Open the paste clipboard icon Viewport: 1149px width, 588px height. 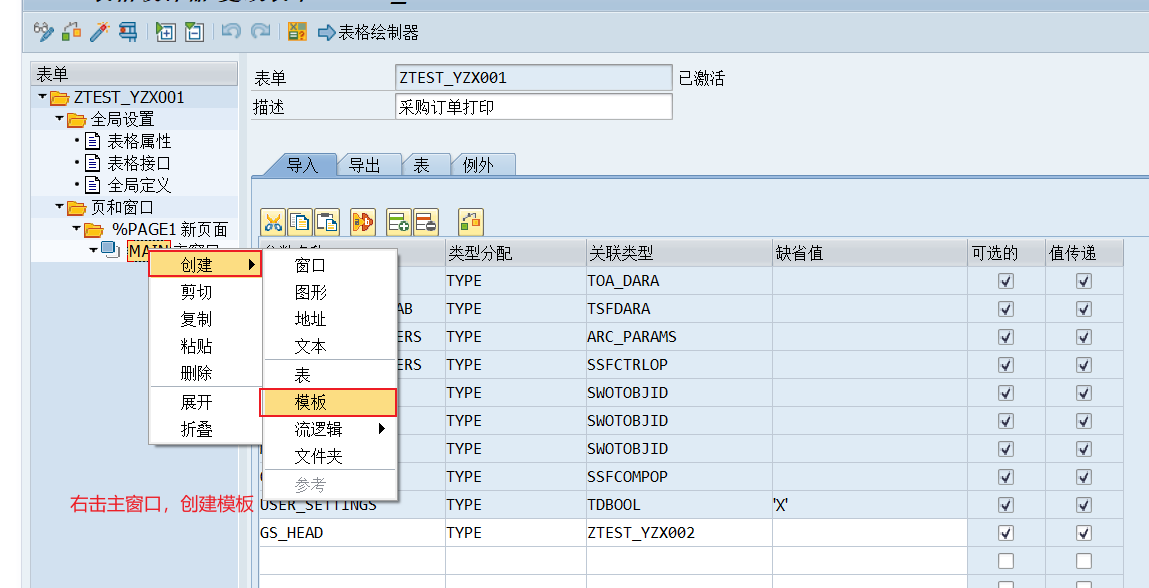[x=326, y=222]
